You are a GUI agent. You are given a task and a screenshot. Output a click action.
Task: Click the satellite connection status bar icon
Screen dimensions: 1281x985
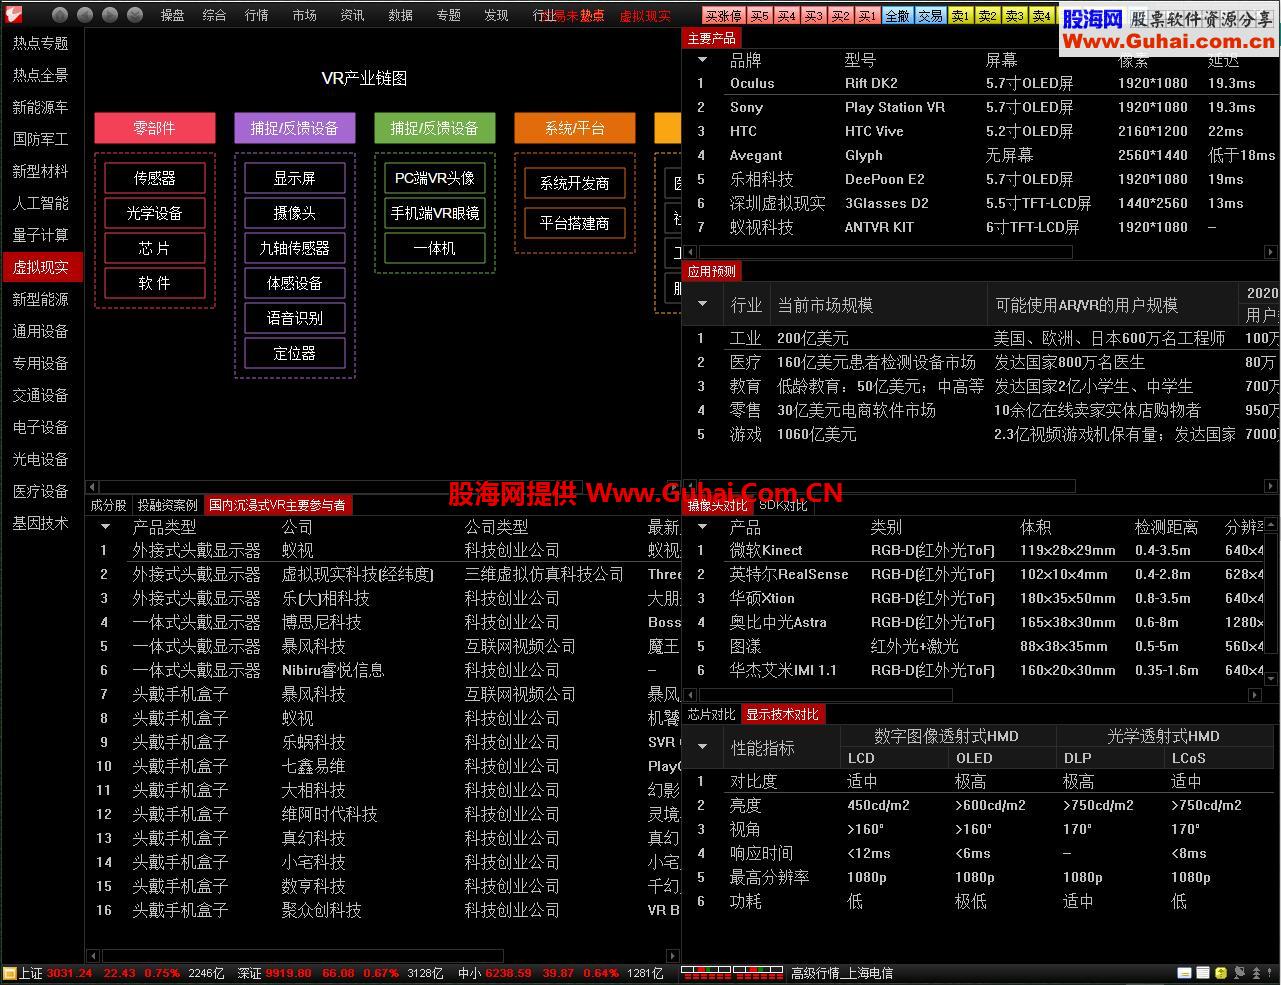pos(1239,973)
